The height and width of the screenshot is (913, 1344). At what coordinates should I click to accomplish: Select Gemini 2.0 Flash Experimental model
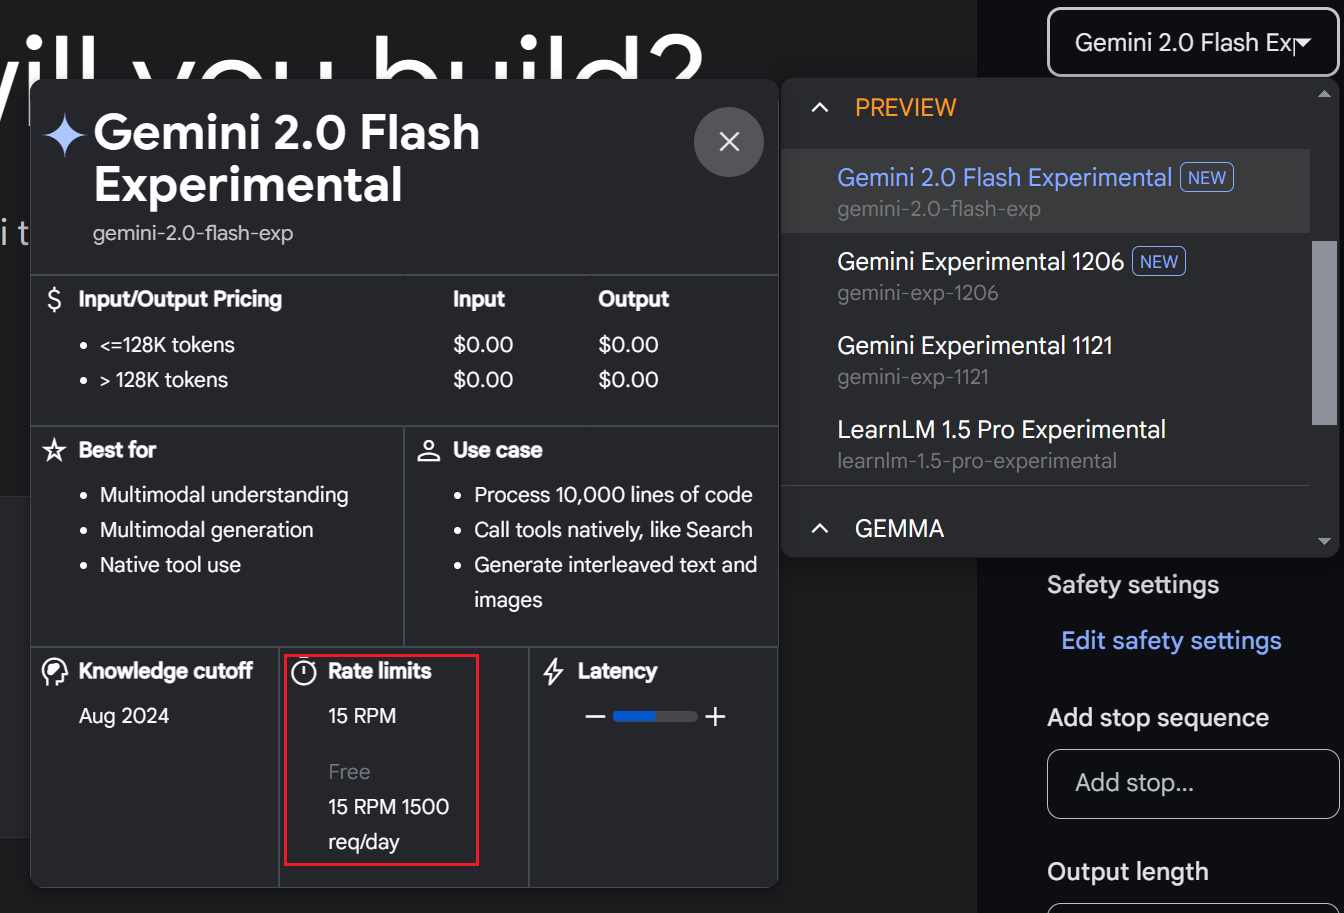tap(1045, 191)
